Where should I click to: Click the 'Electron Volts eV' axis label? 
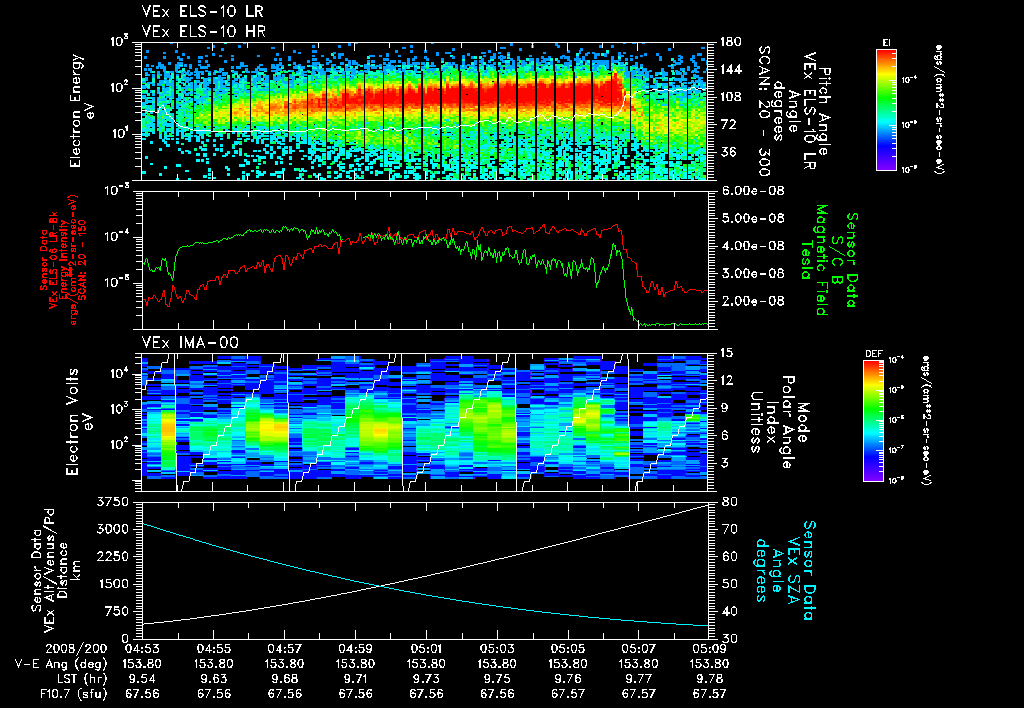[x=79, y=421]
